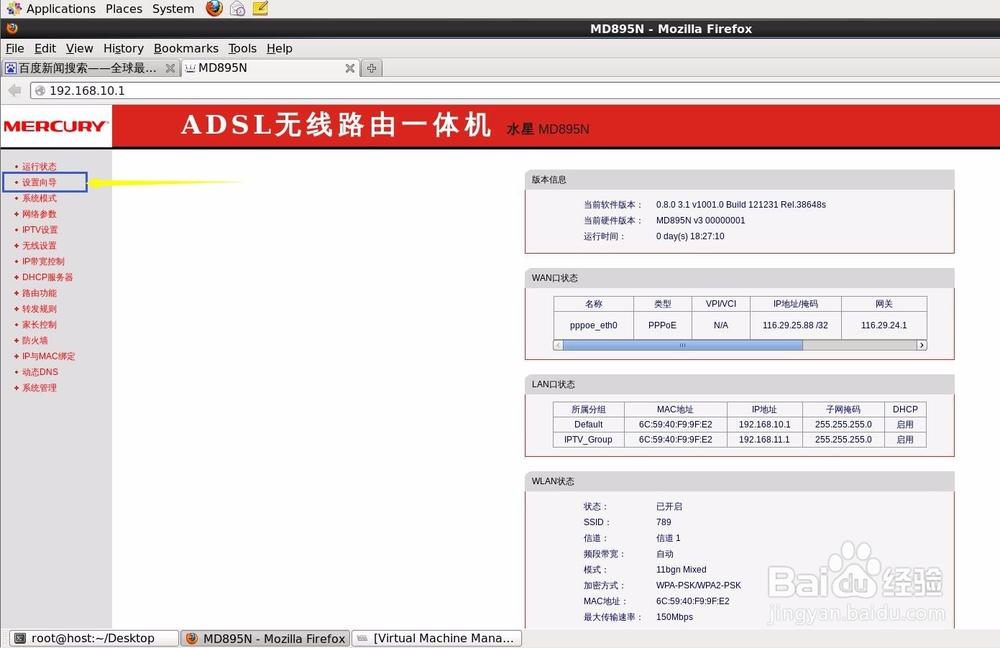1000x648 pixels.
Task: Click the PPPoE type cell
Action: [x=662, y=325]
